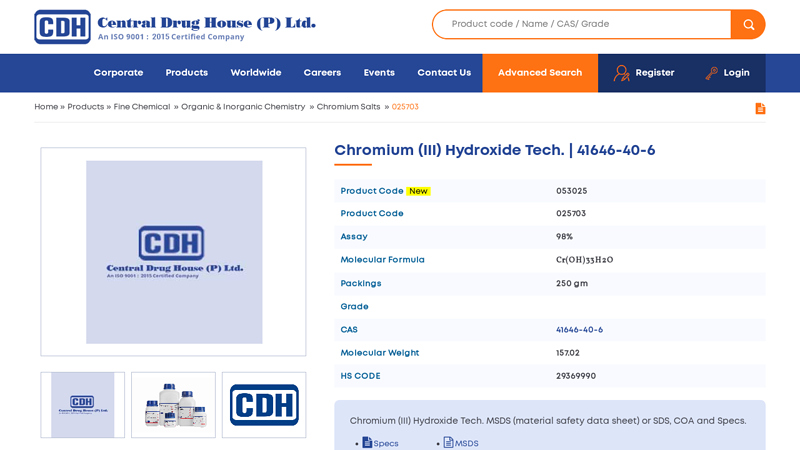
Task: Follow the CAS number 41646-40-6 link
Action: pos(579,330)
